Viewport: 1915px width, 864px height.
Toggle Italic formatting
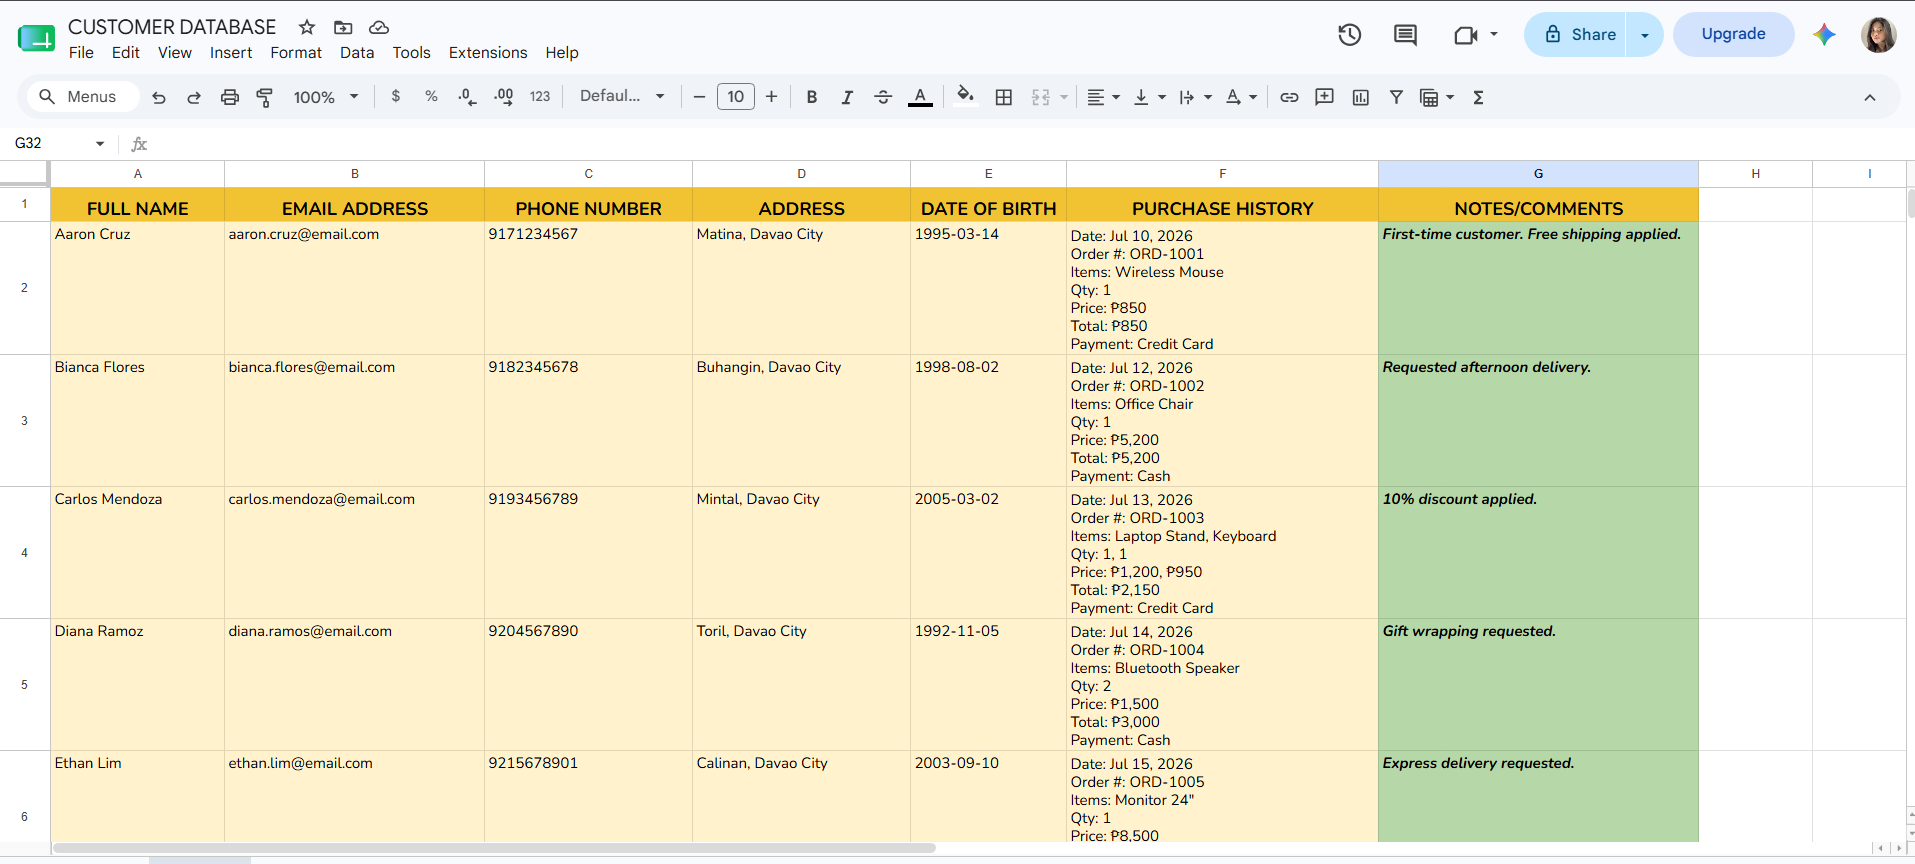(847, 97)
